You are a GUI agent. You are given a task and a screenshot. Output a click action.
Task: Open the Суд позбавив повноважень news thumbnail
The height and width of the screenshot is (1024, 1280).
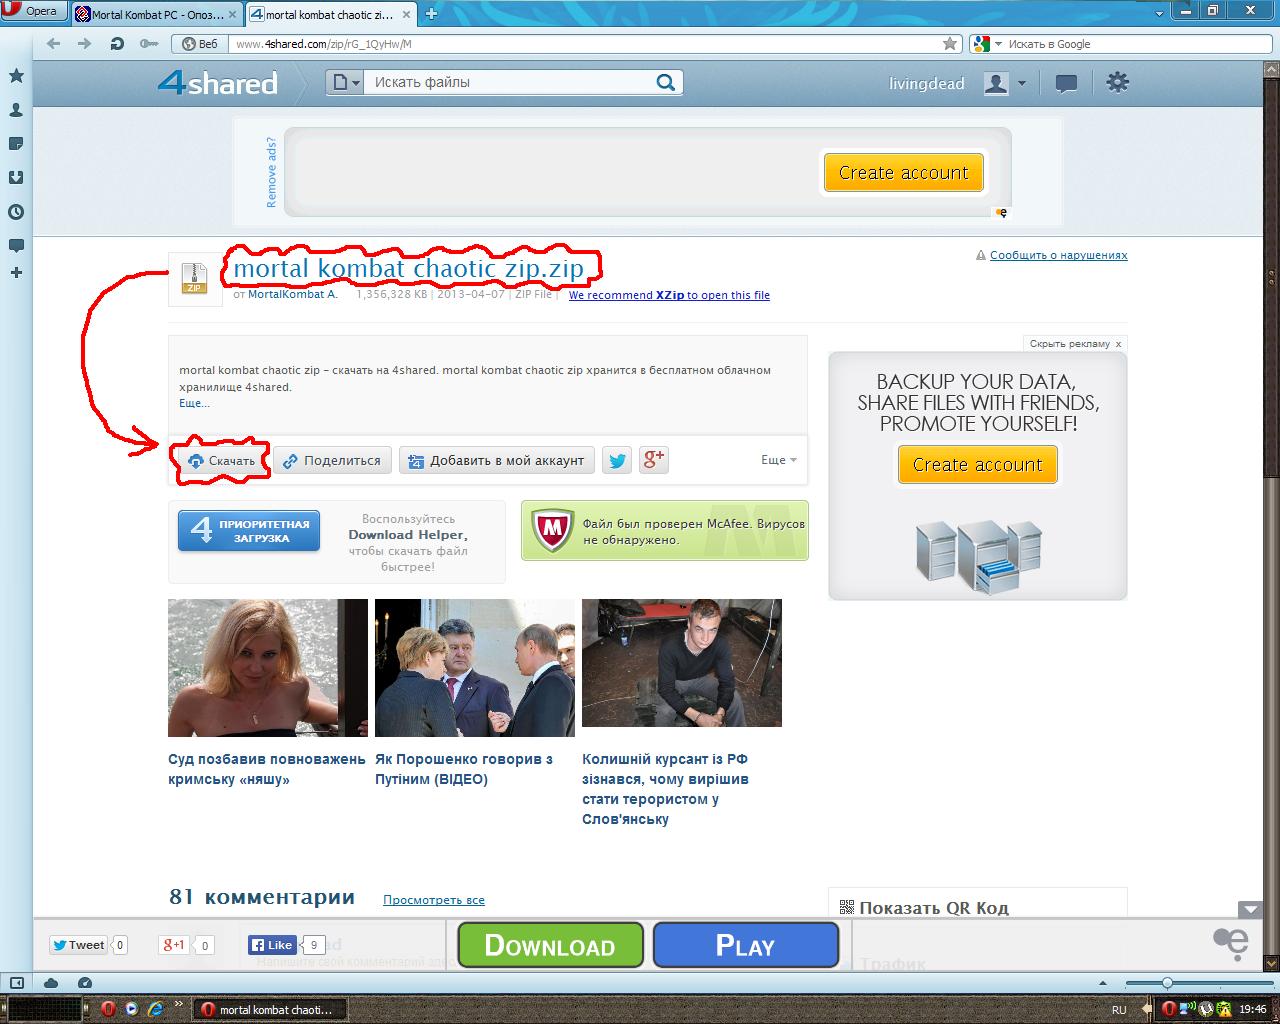click(268, 668)
